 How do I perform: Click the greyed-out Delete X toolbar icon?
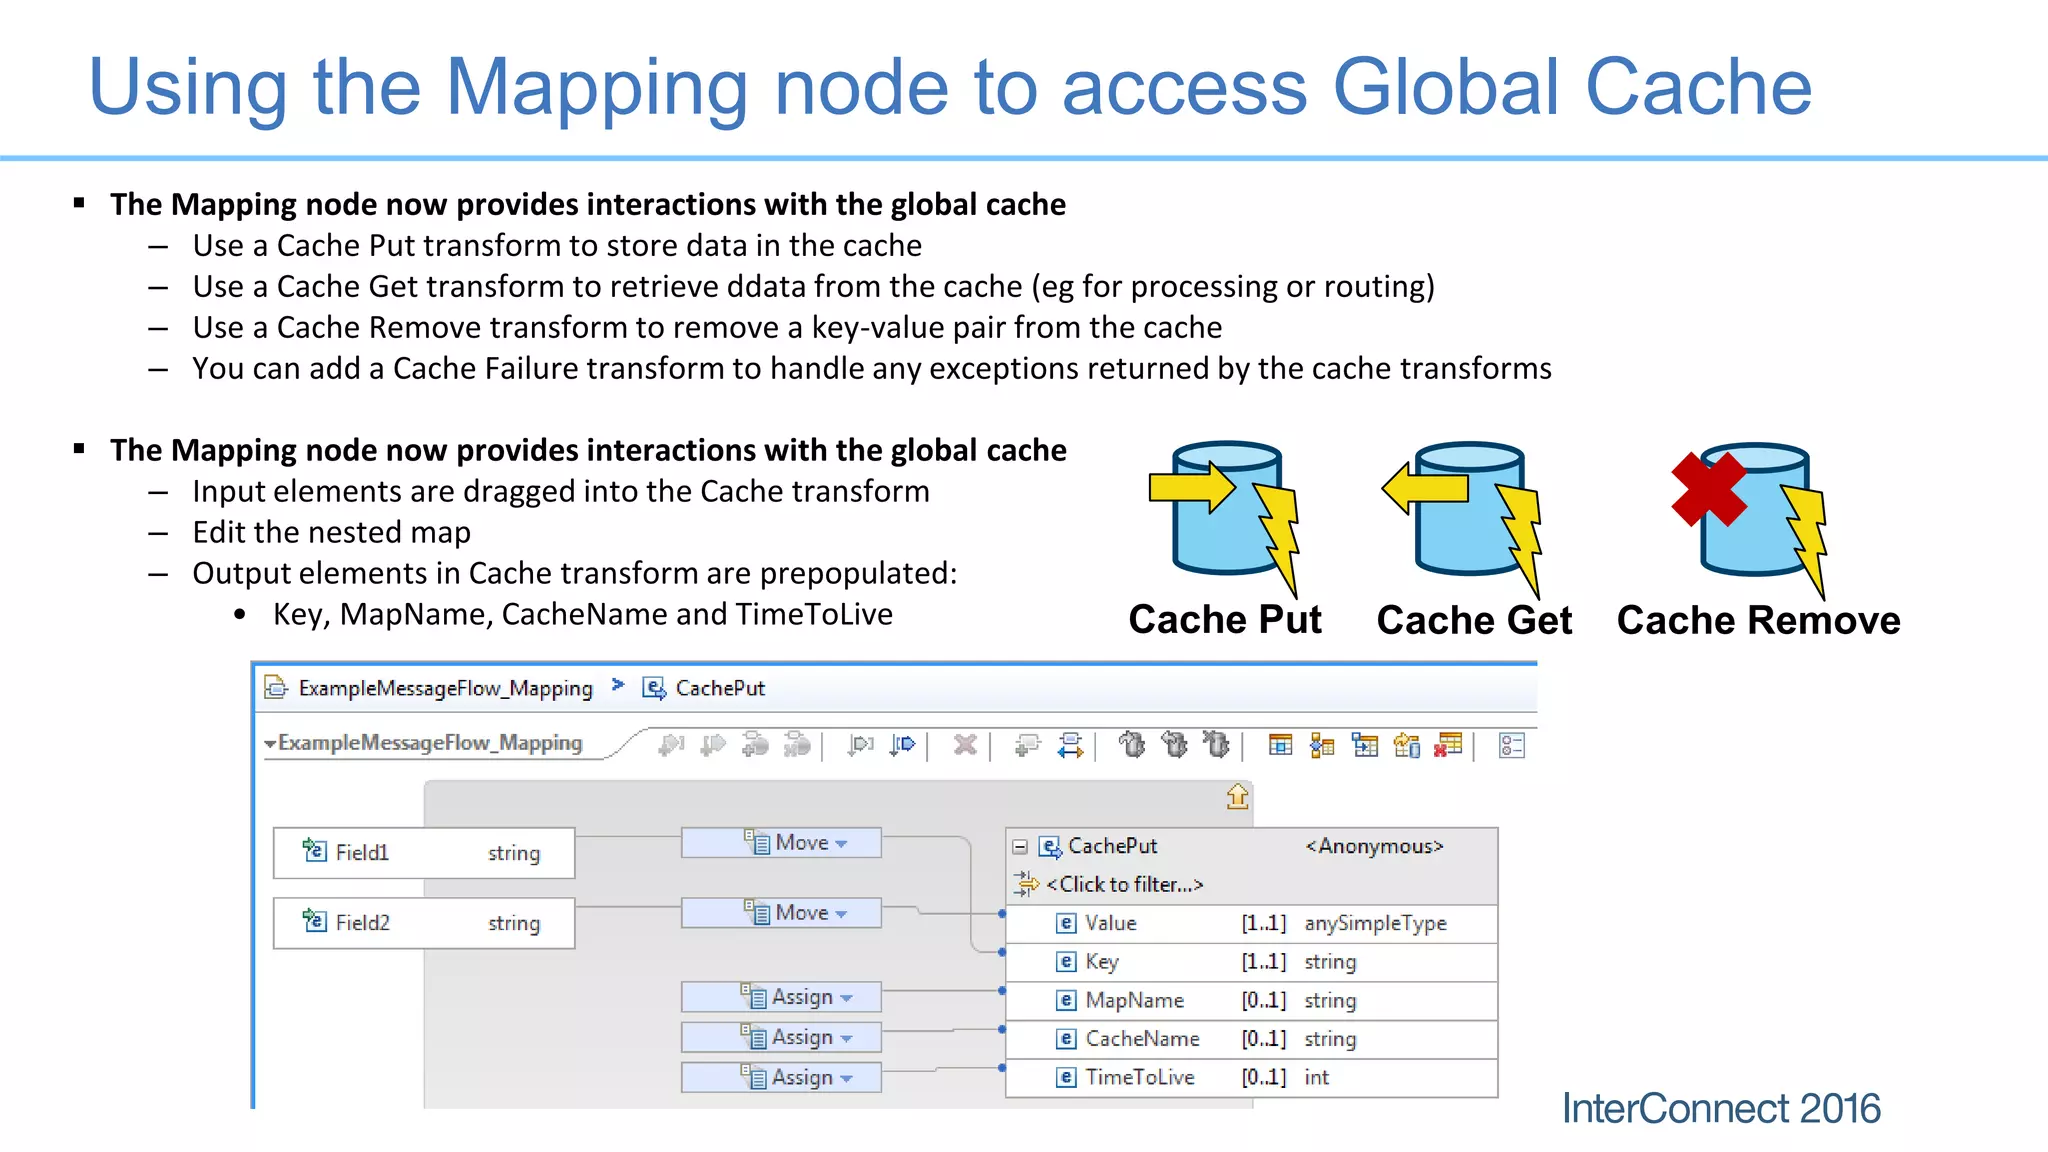click(965, 745)
